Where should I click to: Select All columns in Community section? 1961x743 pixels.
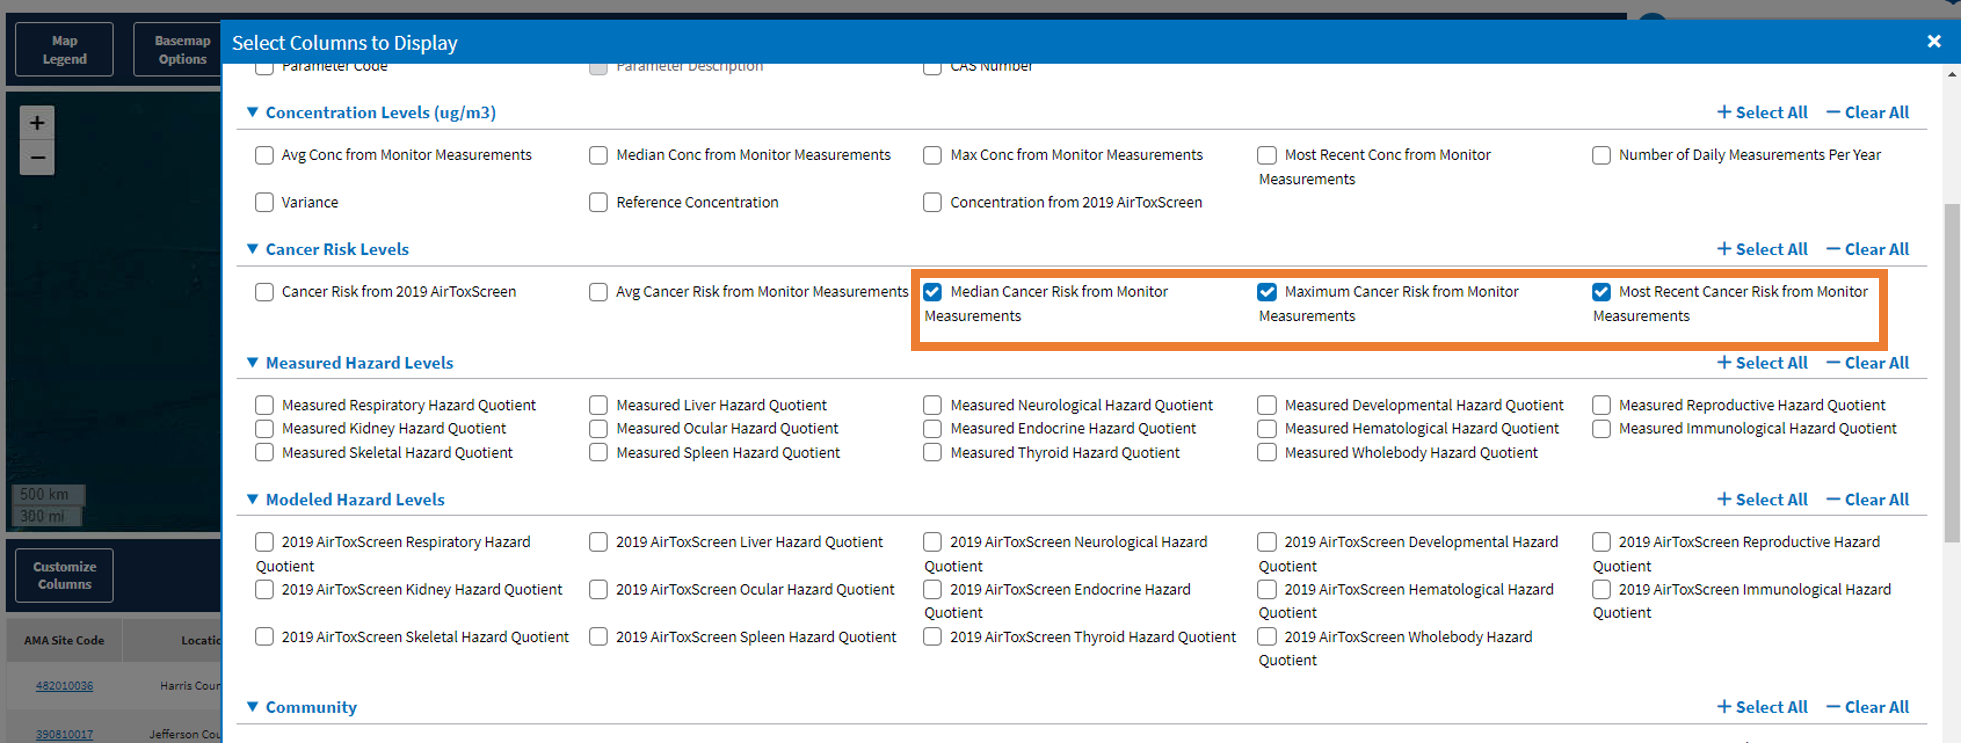coord(1762,707)
